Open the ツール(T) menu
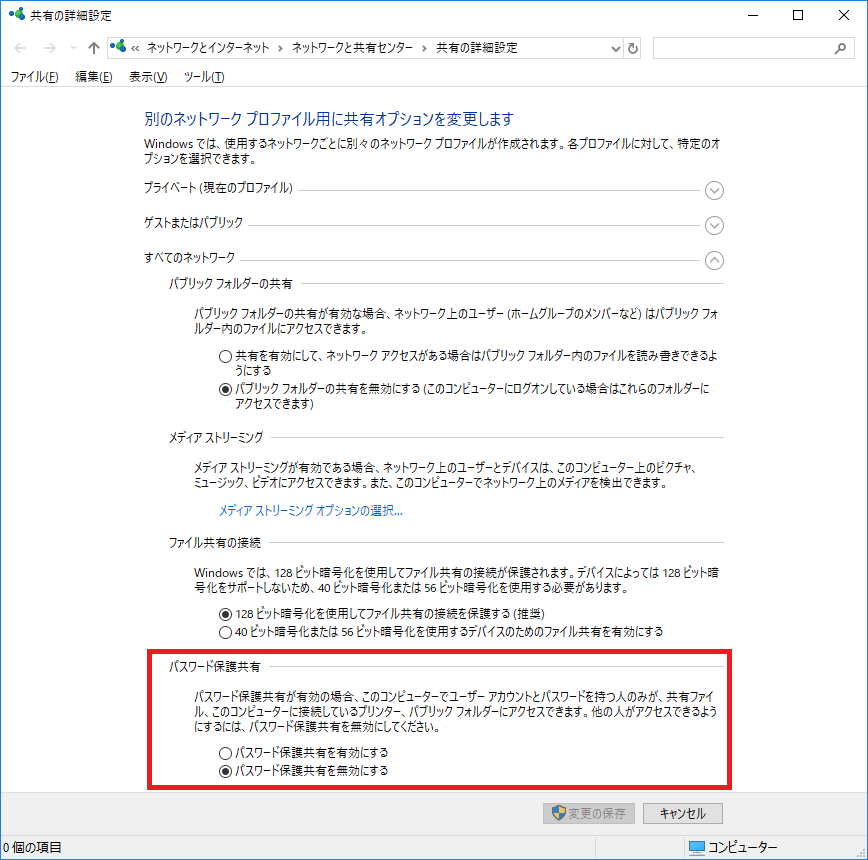 coord(204,77)
